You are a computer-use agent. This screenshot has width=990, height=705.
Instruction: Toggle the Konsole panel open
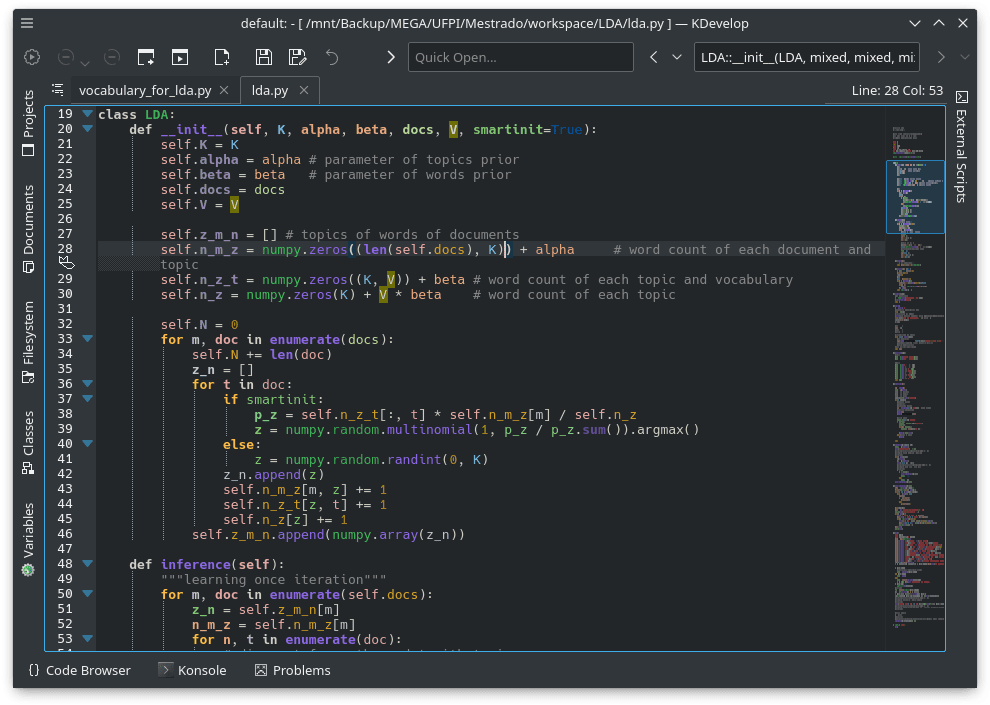pos(193,670)
